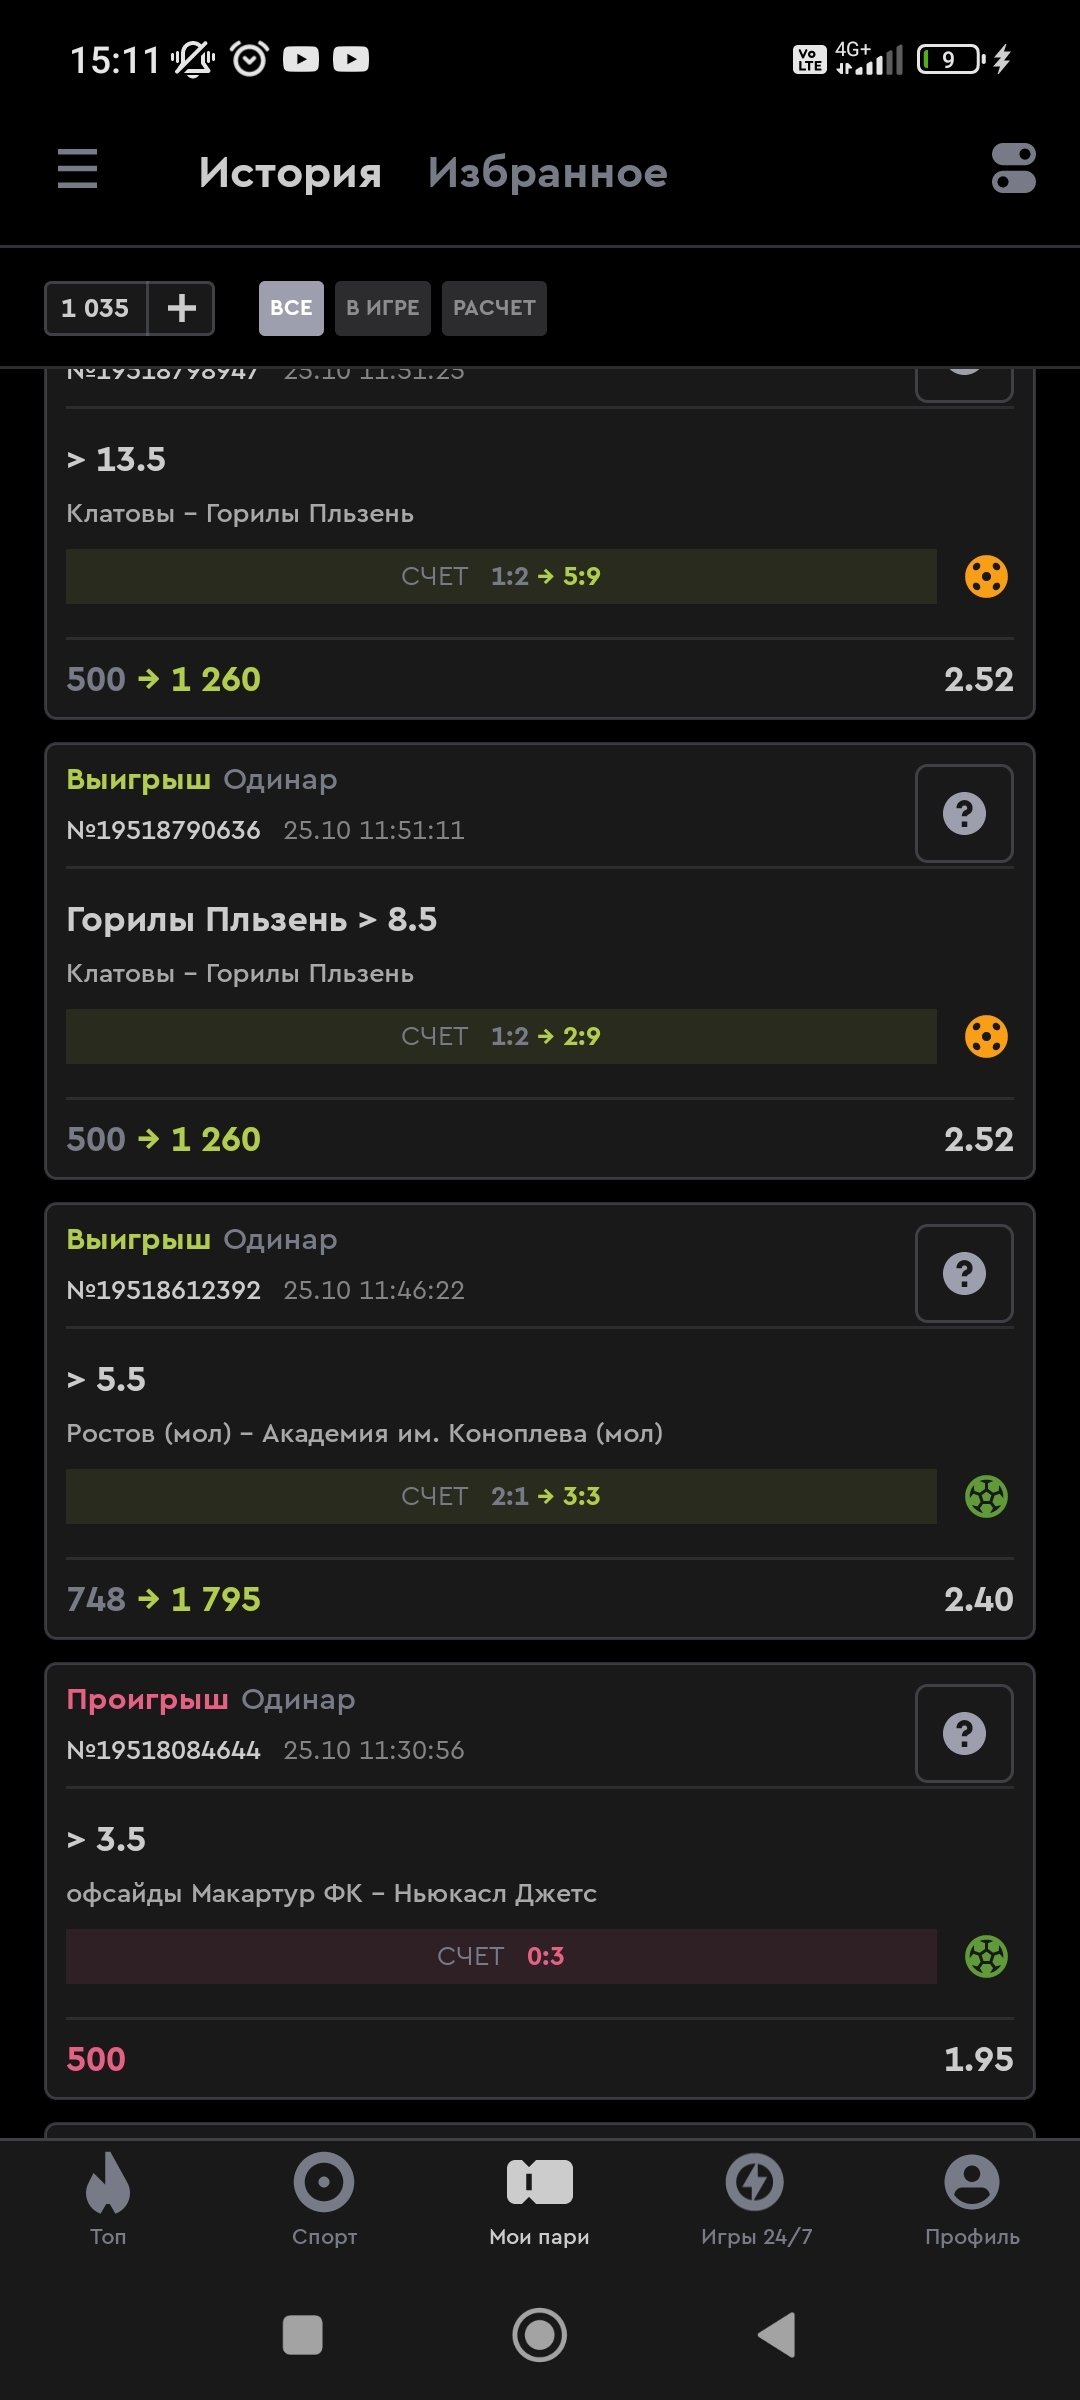The height and width of the screenshot is (2400, 1080).
Task: Open help for lost bet №19518084644
Action: (x=964, y=1734)
